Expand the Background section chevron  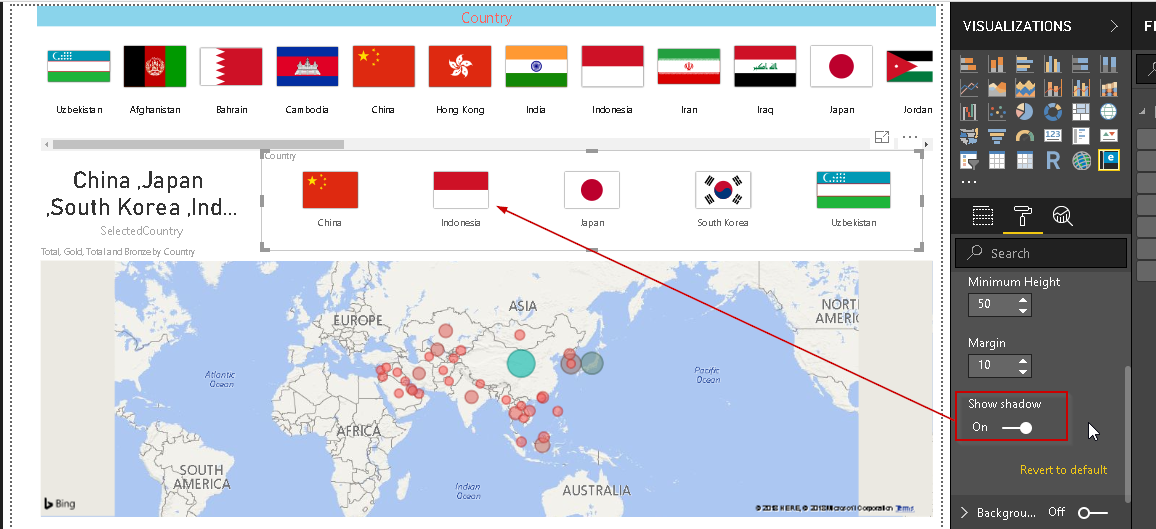click(964, 513)
